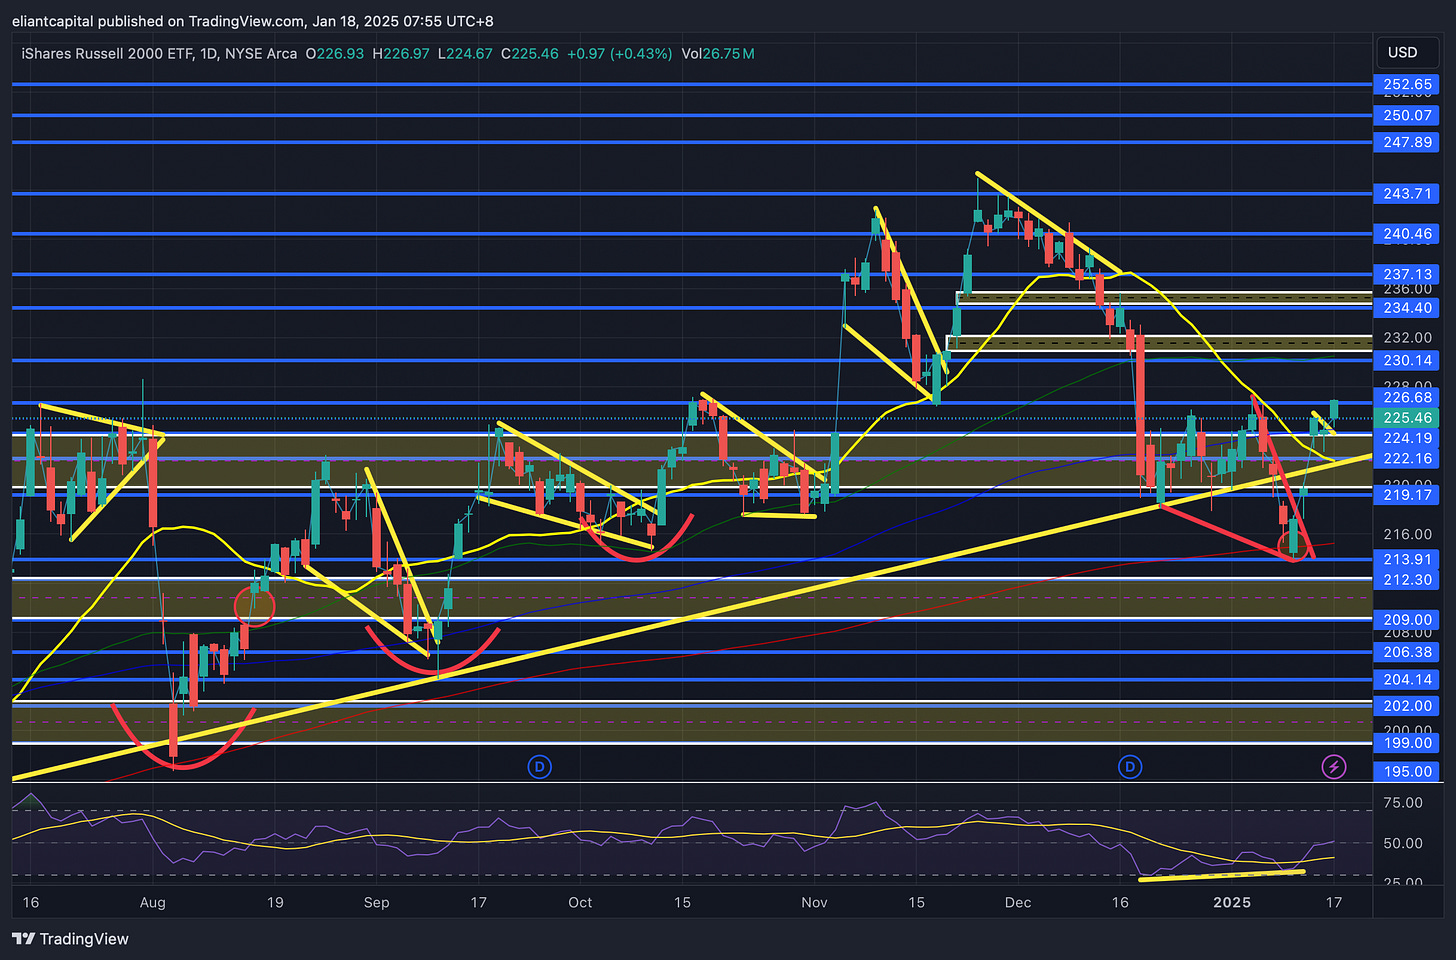Click the TradingView logo at bottom left

pyautogui.click(x=71, y=939)
